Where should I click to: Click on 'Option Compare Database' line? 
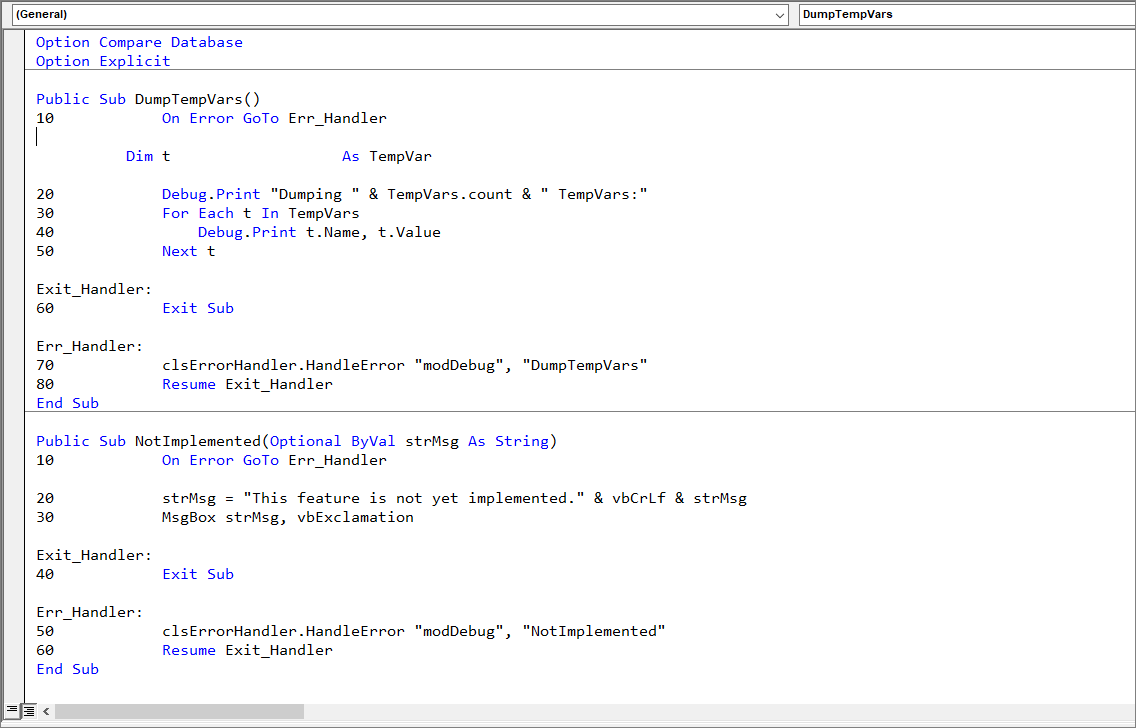pyautogui.click(x=139, y=42)
